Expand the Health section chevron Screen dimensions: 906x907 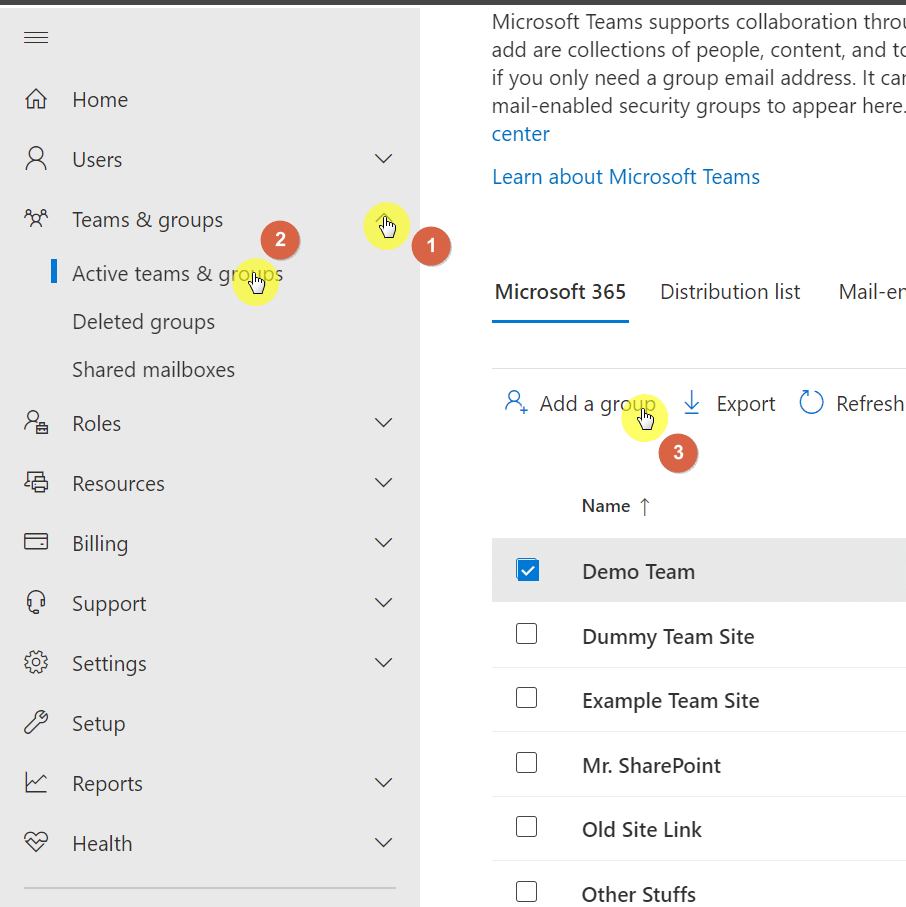point(384,842)
